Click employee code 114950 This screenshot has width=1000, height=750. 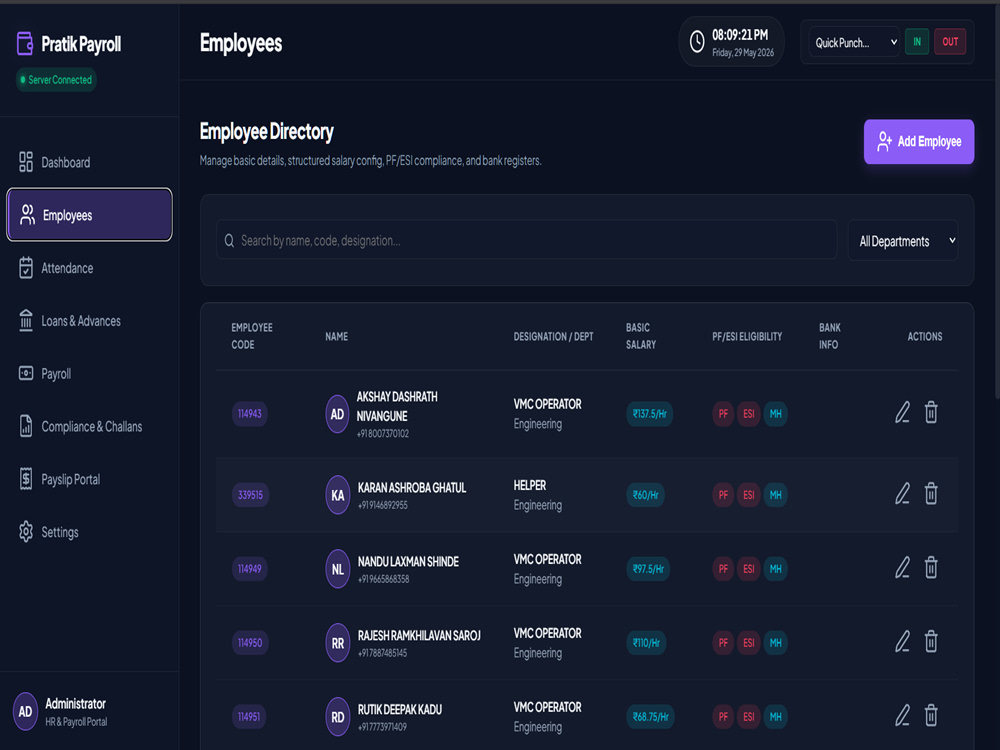(x=250, y=643)
